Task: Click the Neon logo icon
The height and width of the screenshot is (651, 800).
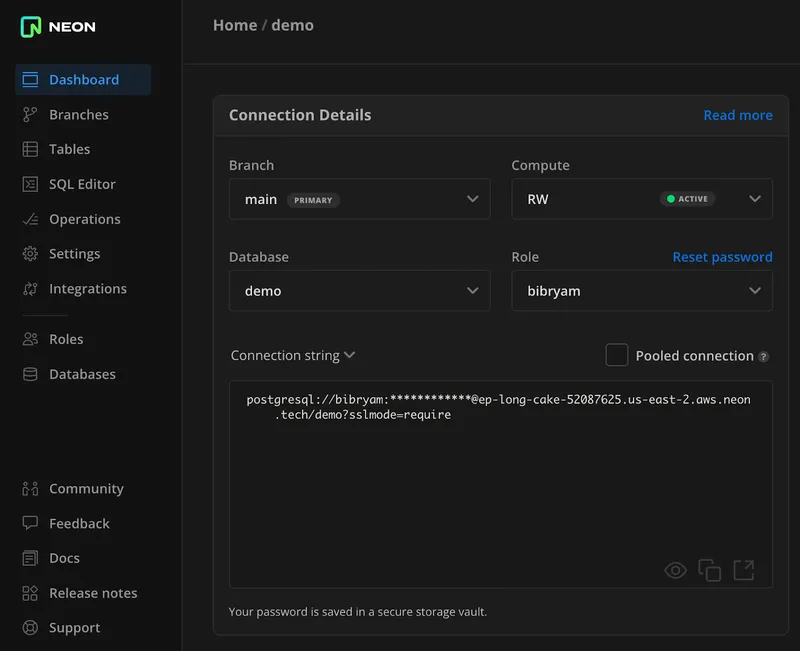Action: click(31, 27)
